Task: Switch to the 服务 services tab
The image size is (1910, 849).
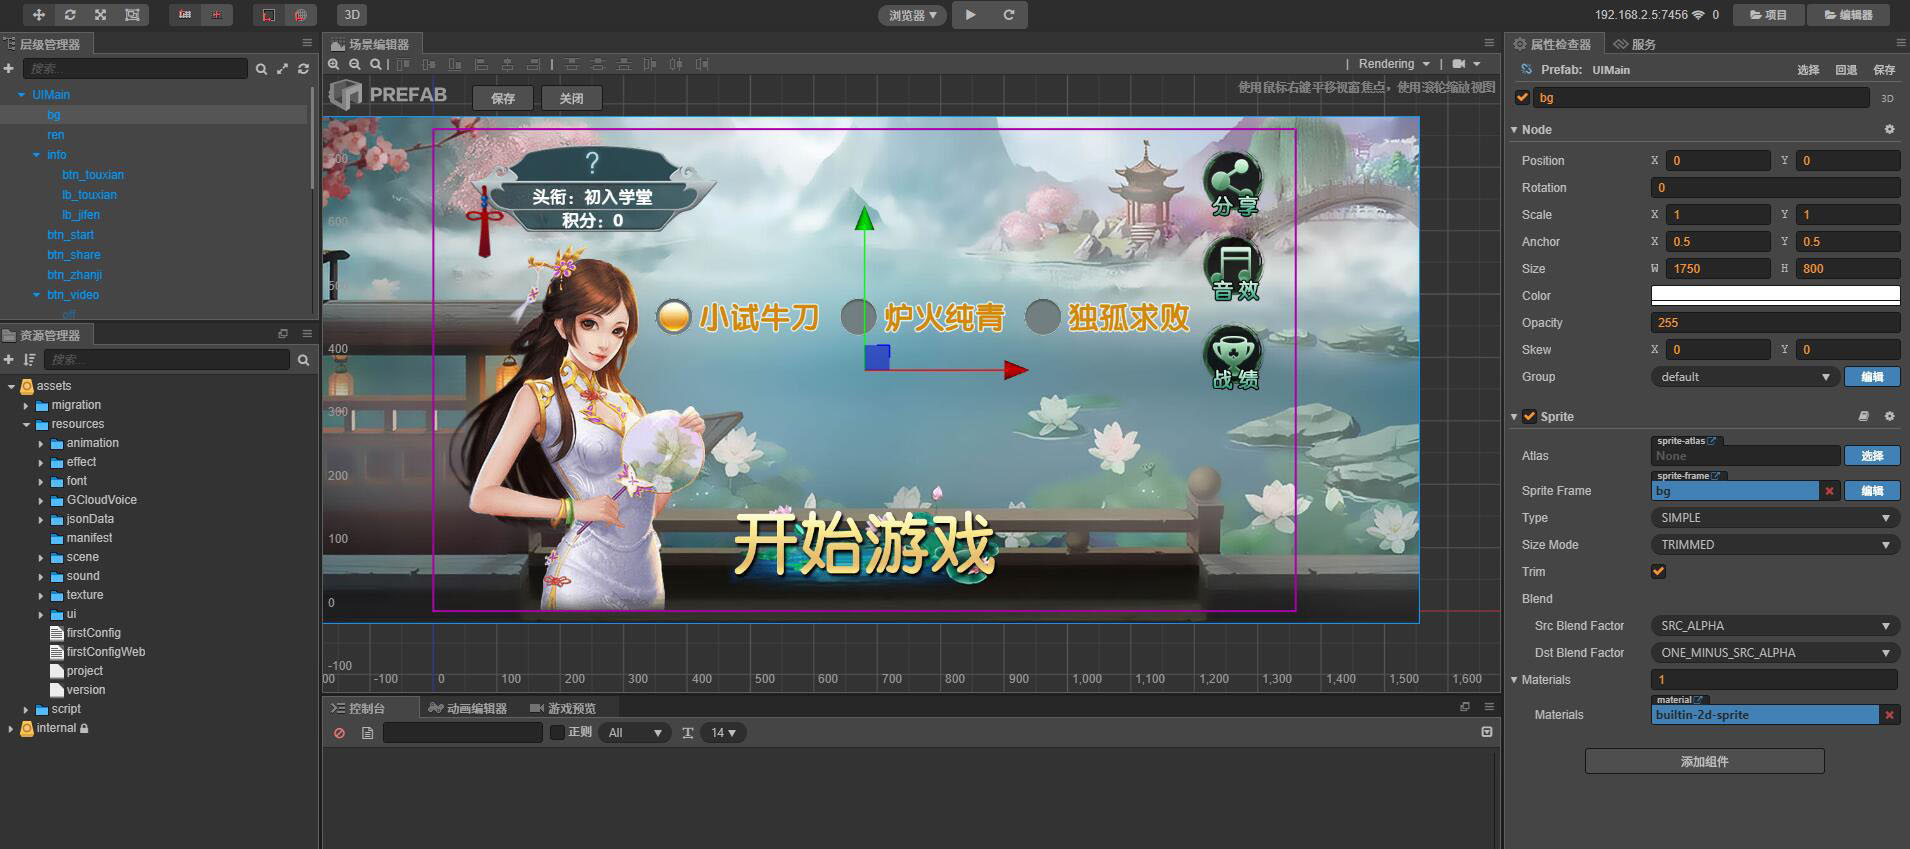Action: click(1635, 44)
